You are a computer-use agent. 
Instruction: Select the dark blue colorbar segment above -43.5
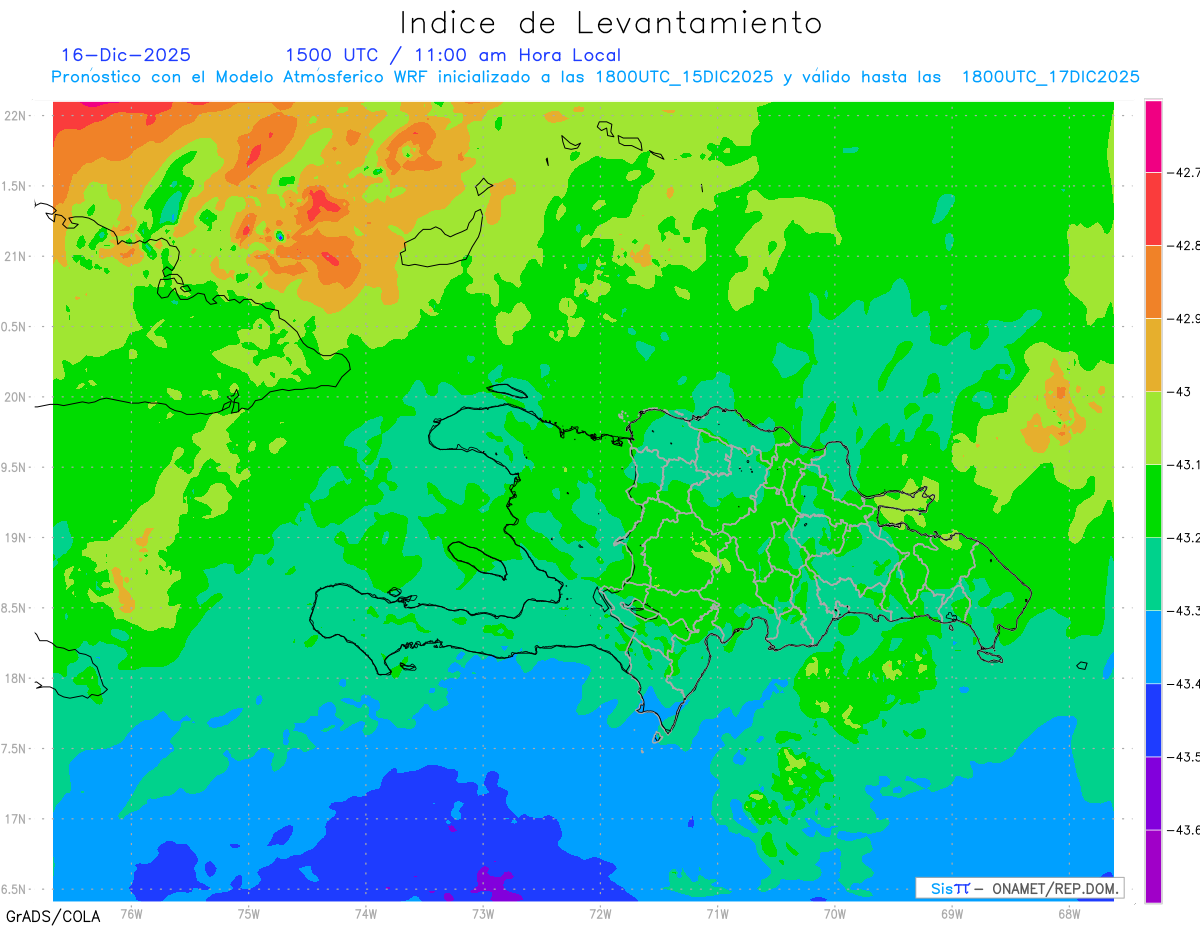tap(1153, 719)
